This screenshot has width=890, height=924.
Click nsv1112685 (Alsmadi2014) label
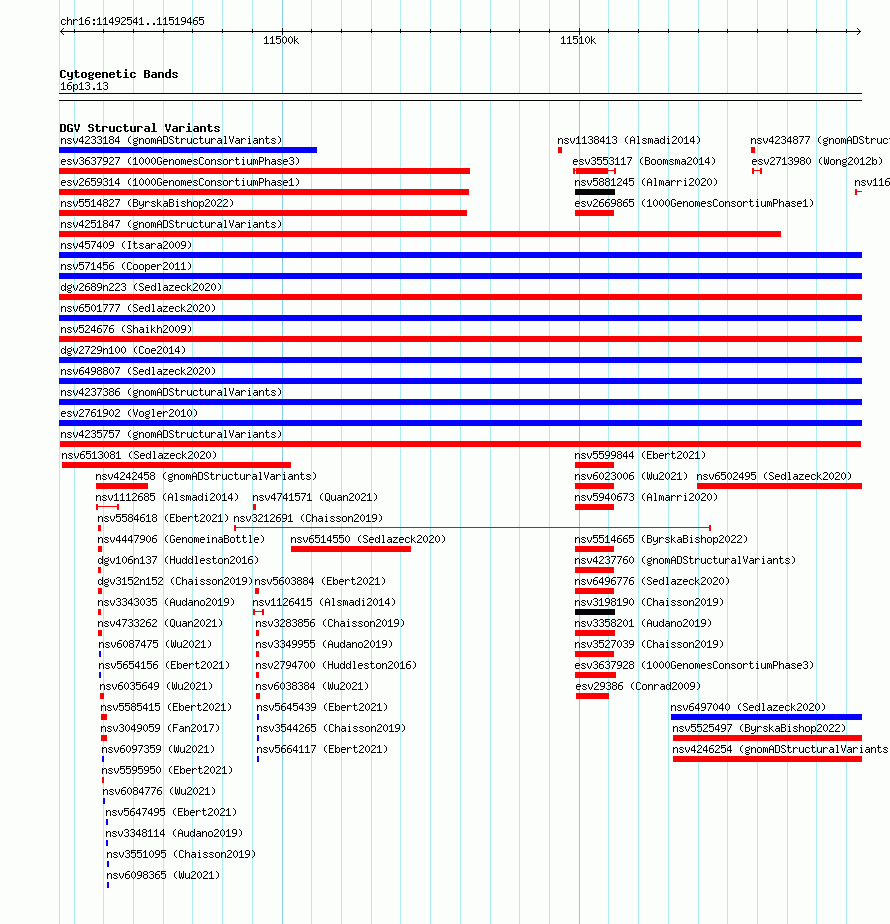tap(167, 497)
